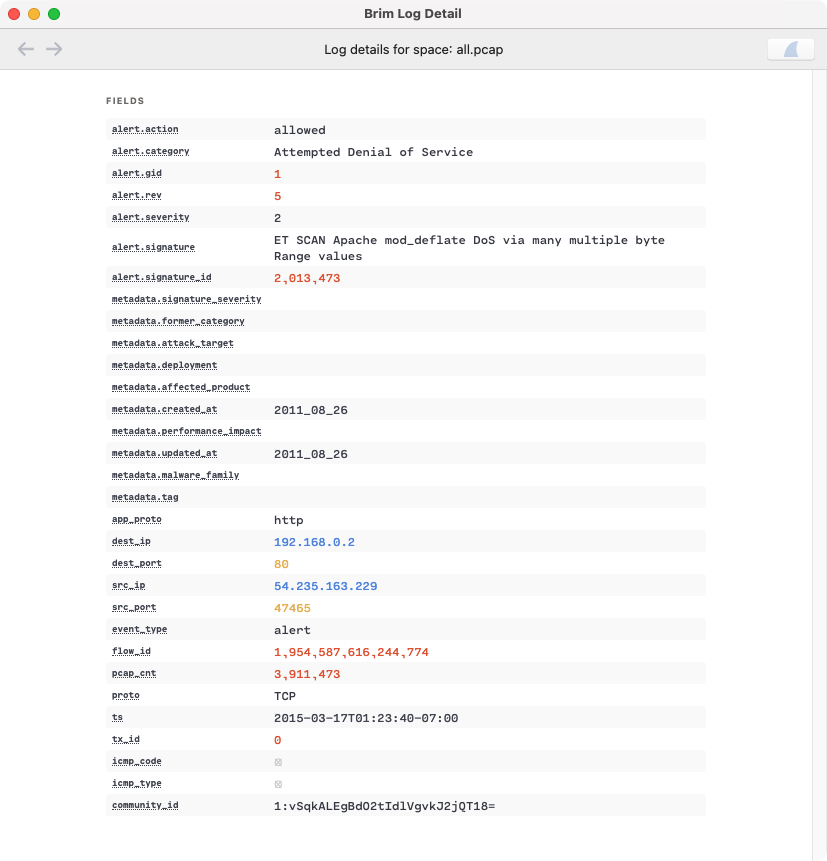Open this flow in Wireshark
This screenshot has width=827, height=861.
[790, 49]
